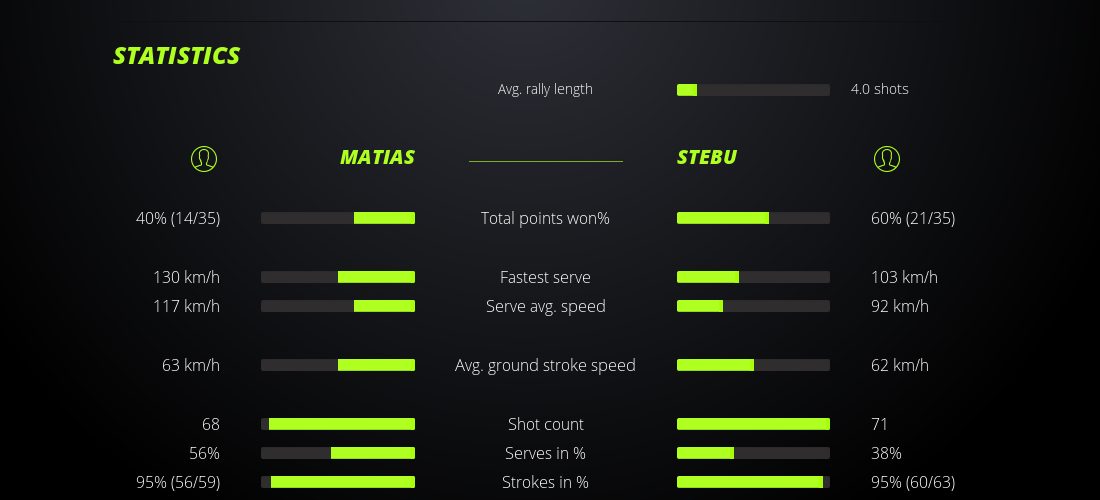This screenshot has height=500, width=1100.
Task: Click the 60% (21/35) points value
Action: pyautogui.click(x=913, y=218)
